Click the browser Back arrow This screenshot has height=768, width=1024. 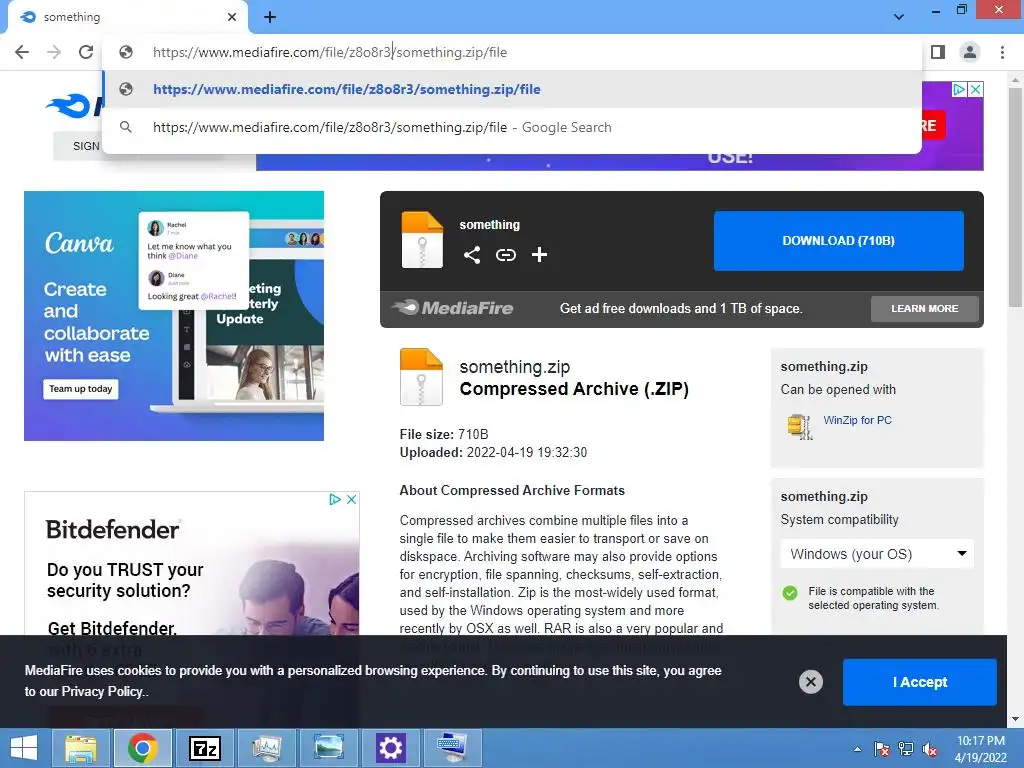22,52
